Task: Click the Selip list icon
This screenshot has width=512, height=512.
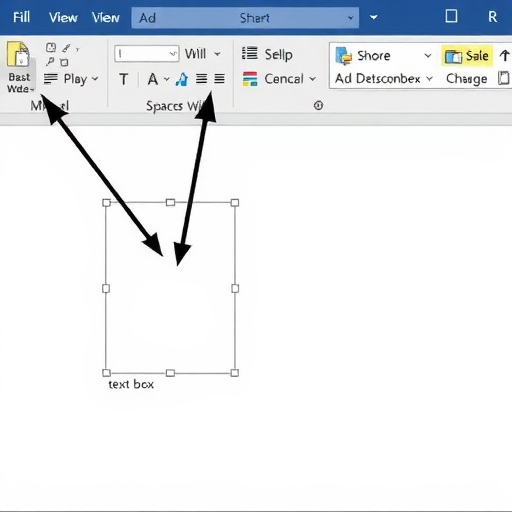Action: tap(250, 54)
